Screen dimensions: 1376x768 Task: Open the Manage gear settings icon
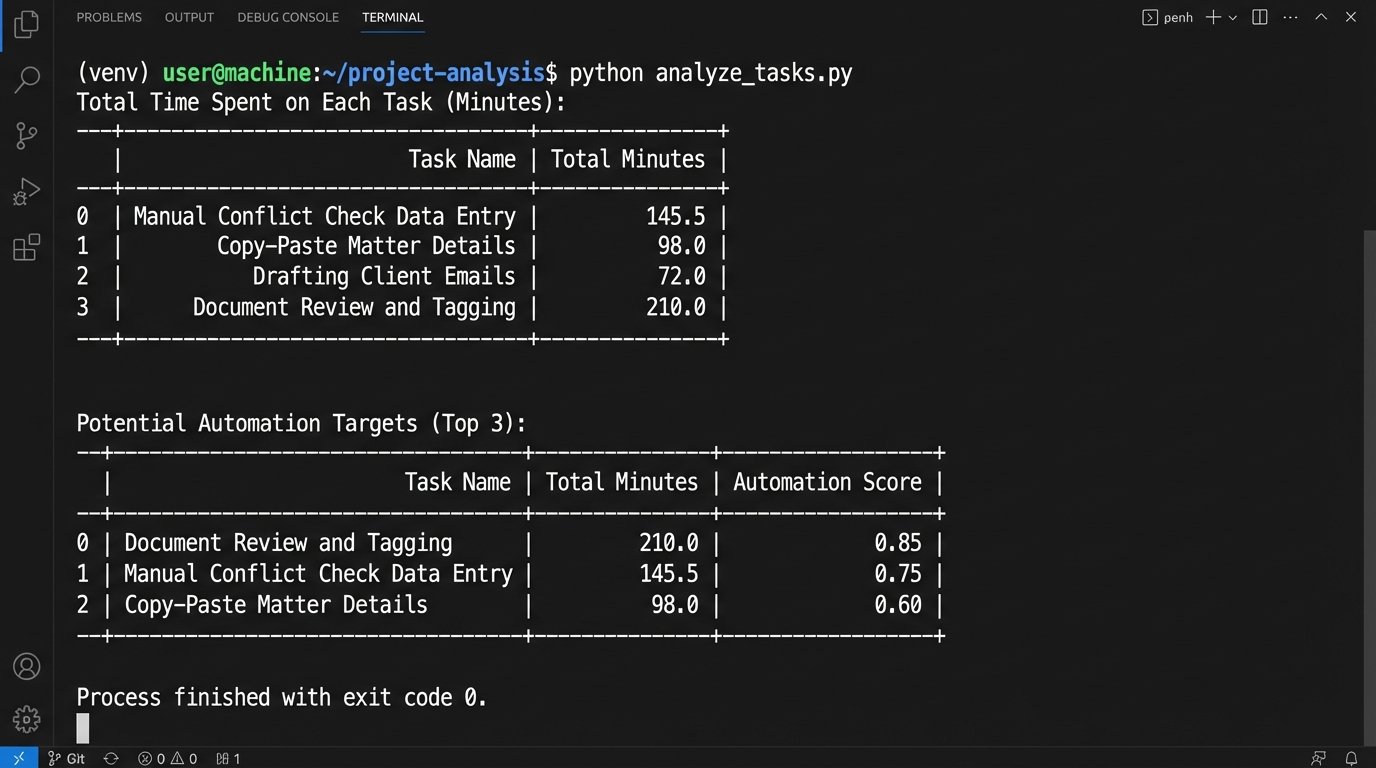pos(26,718)
